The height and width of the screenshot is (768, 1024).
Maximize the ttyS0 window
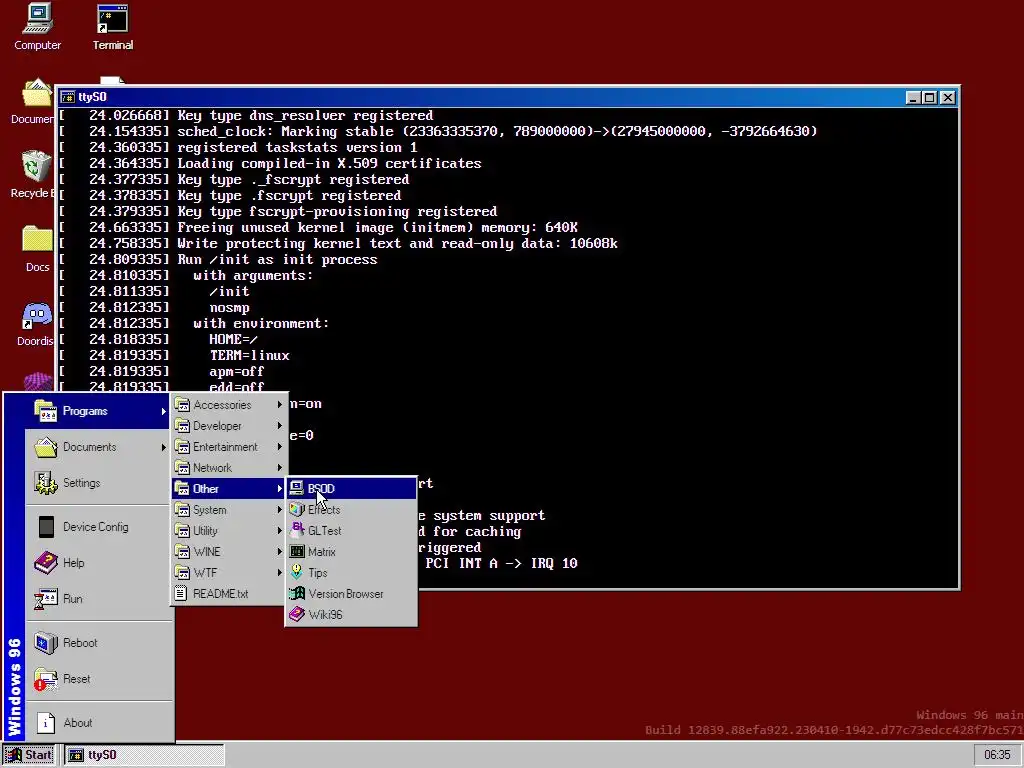(x=929, y=97)
